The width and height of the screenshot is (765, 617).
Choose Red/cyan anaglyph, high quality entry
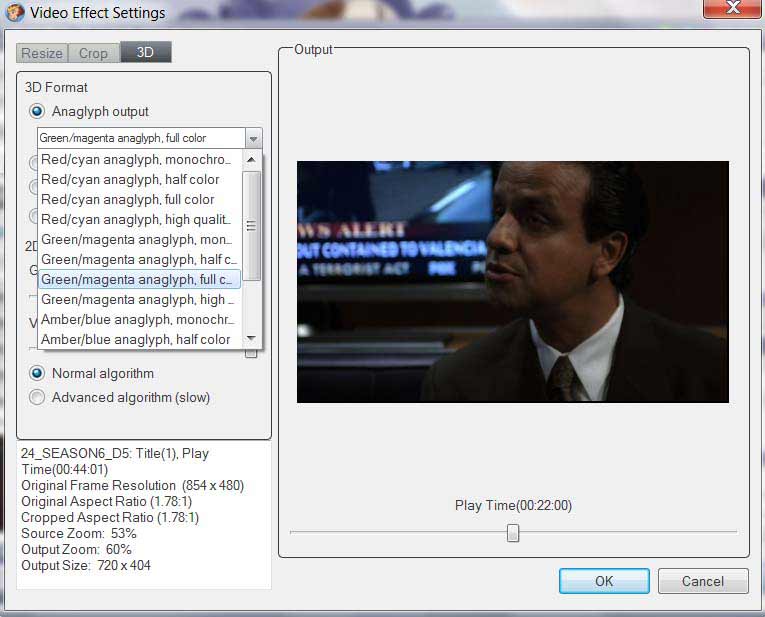(140, 219)
